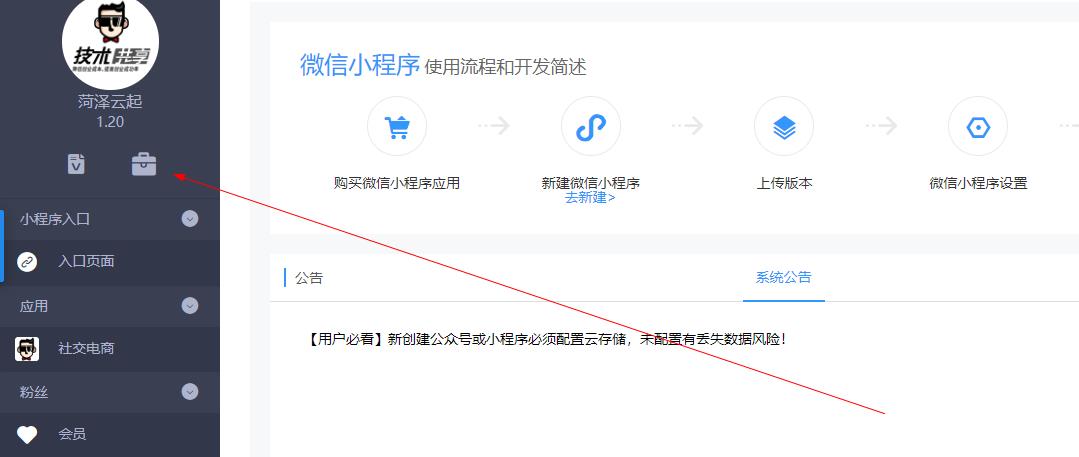Click the briefcase toolbox icon
The height and width of the screenshot is (457, 1079).
click(145, 164)
